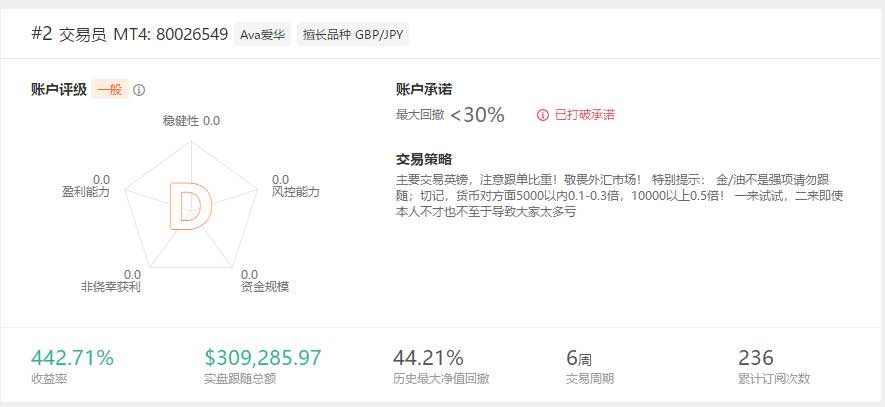Click the 442.71% return rate value

click(x=72, y=357)
